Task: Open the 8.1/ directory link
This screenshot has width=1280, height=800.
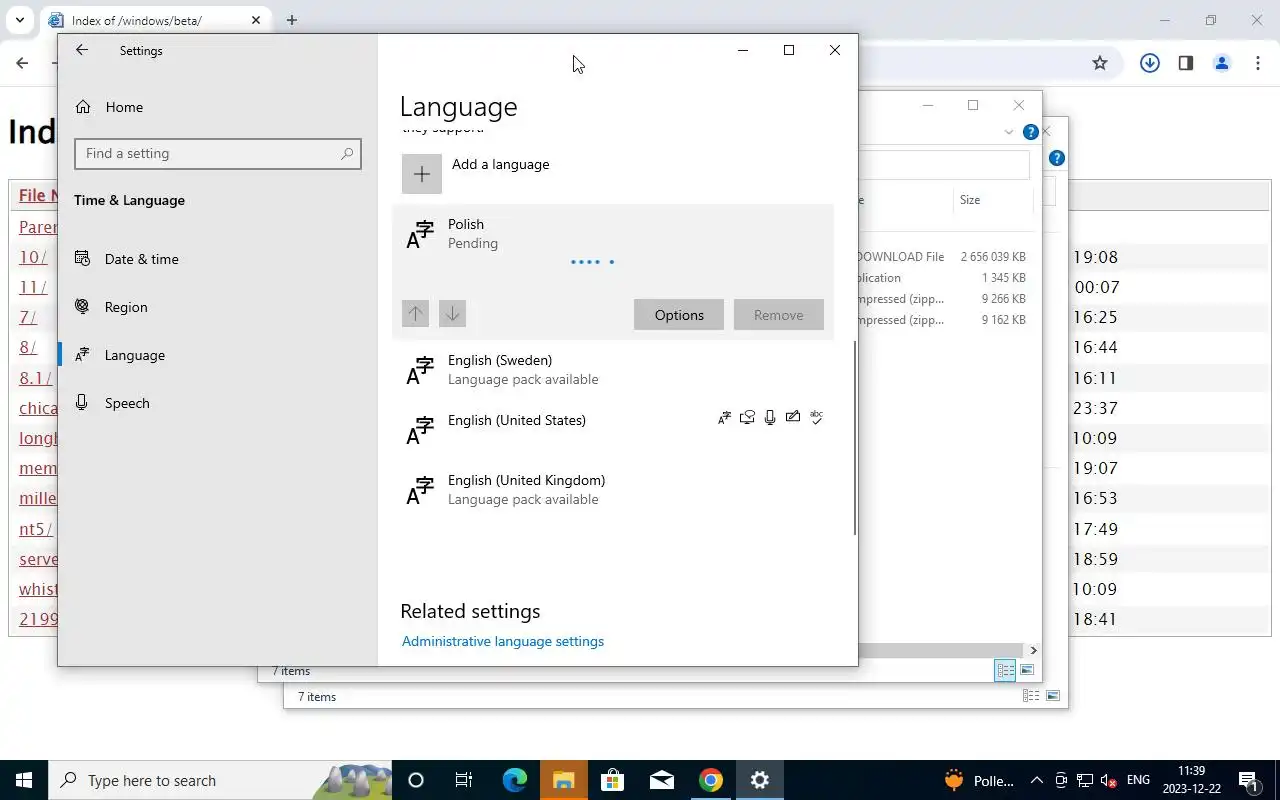Action: pyautogui.click(x=36, y=378)
